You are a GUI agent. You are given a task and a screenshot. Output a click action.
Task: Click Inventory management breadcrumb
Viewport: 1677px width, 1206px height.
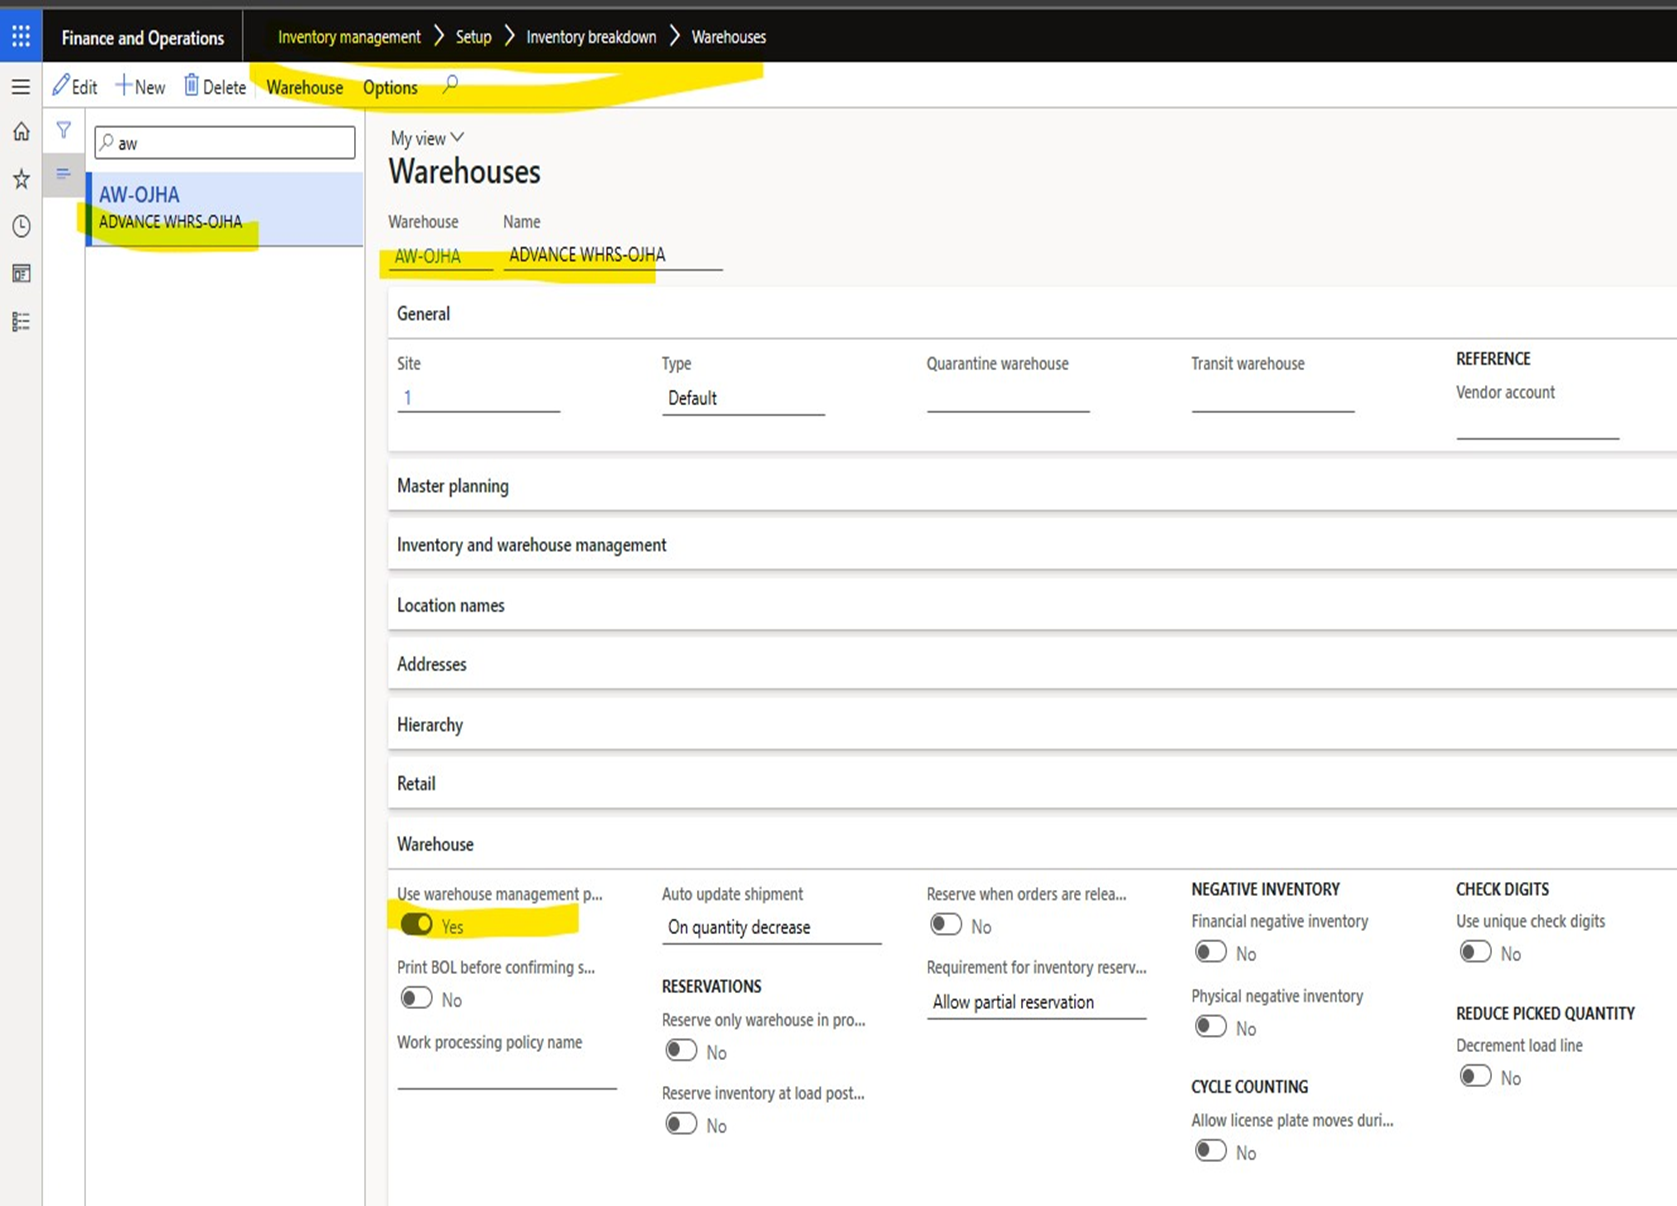pos(349,37)
